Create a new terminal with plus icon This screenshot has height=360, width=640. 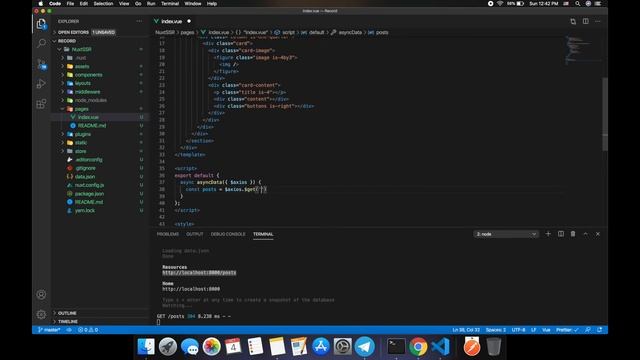[548, 234]
